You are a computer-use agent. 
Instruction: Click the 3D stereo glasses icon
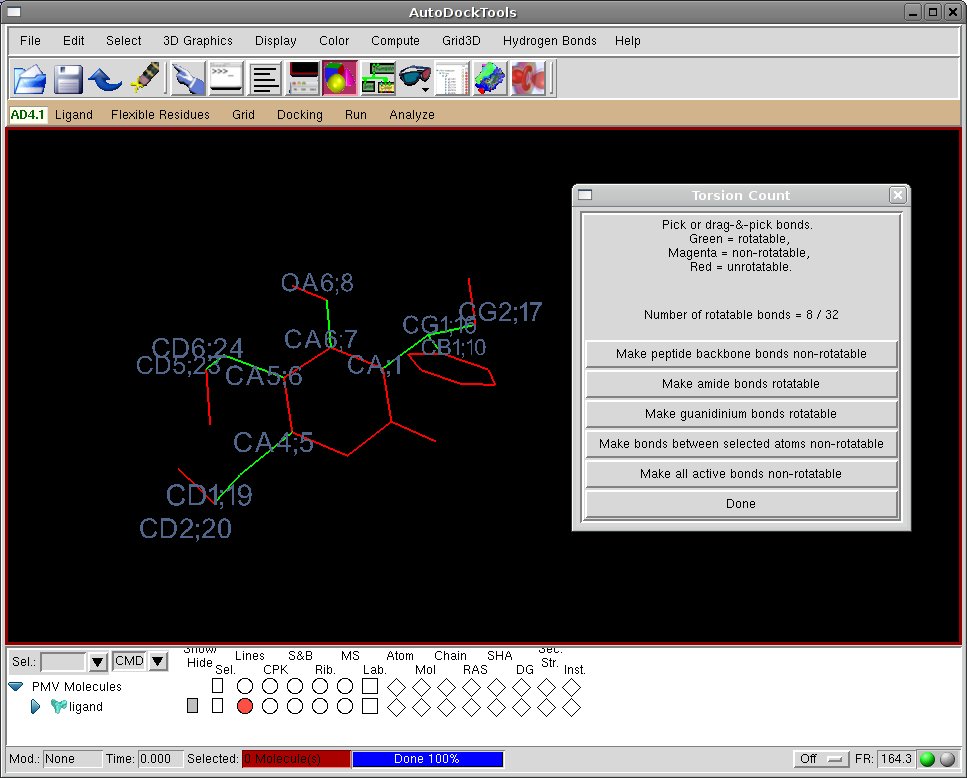[414, 77]
